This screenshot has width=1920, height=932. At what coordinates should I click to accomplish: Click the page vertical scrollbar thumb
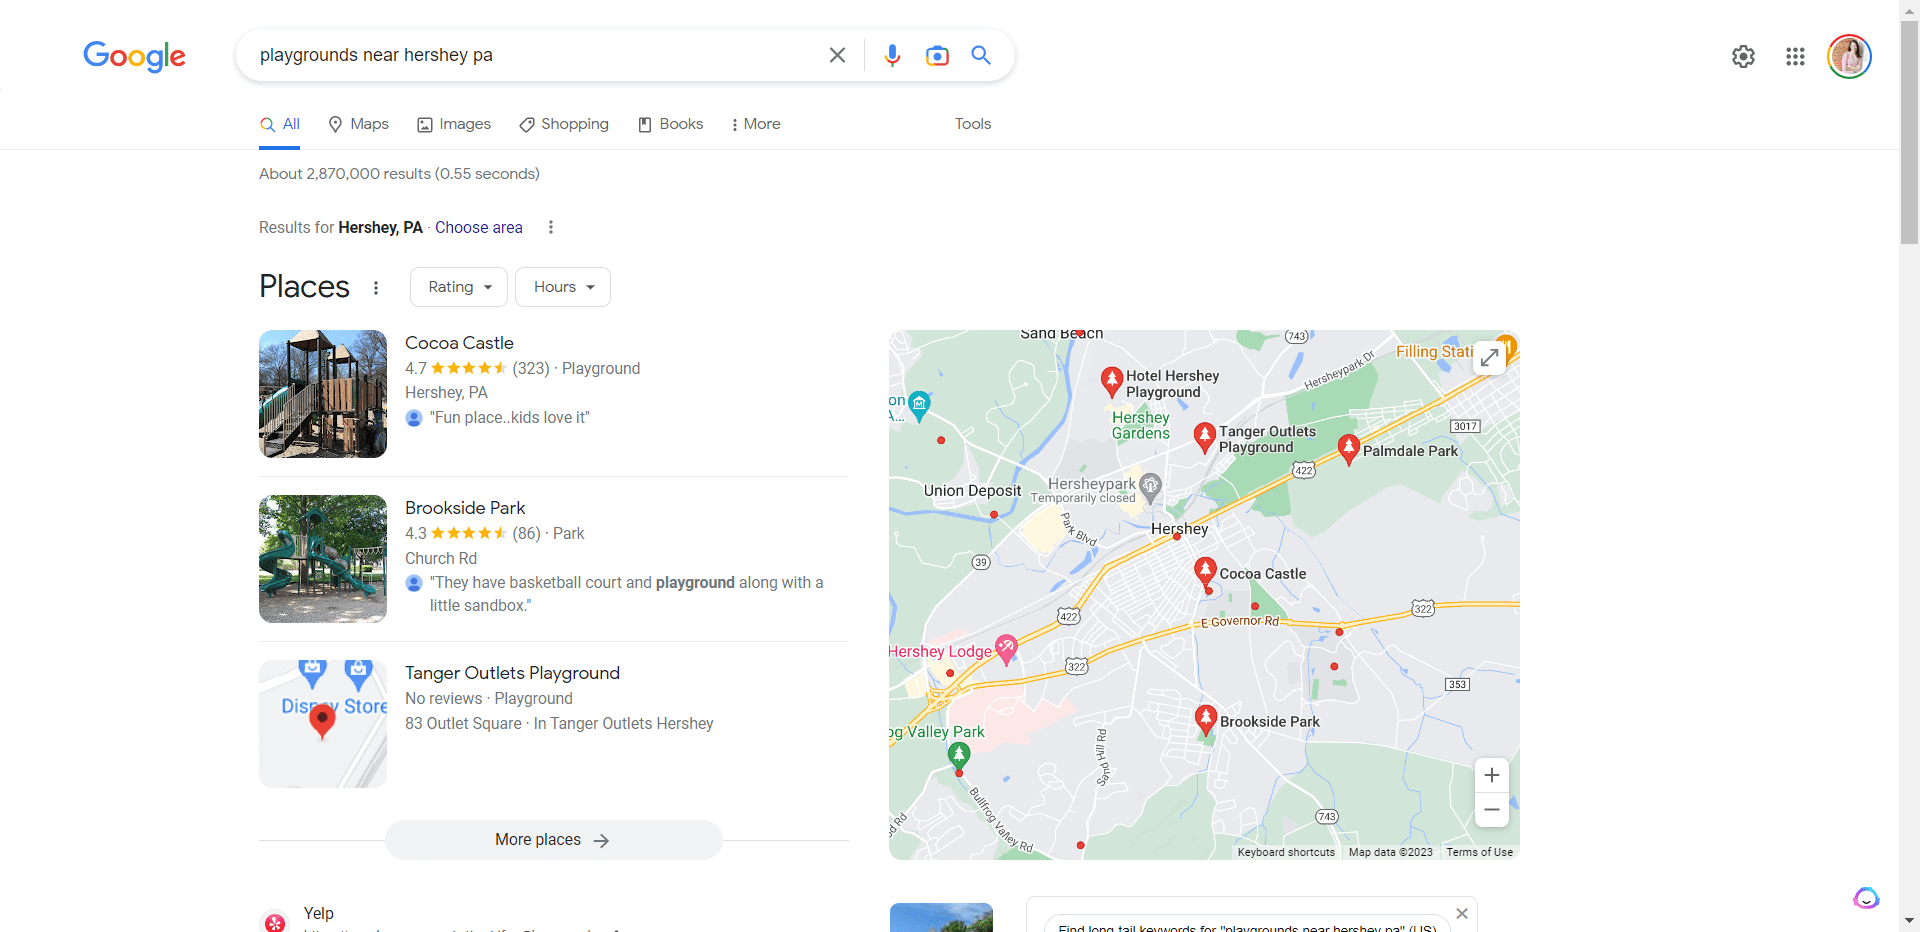(x=1909, y=130)
